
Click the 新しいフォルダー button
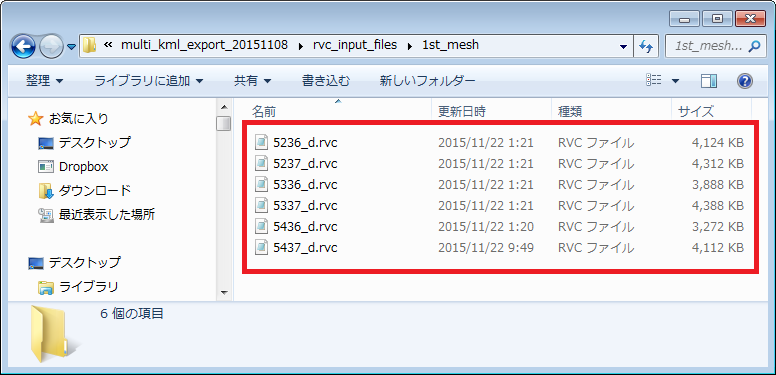[428, 81]
